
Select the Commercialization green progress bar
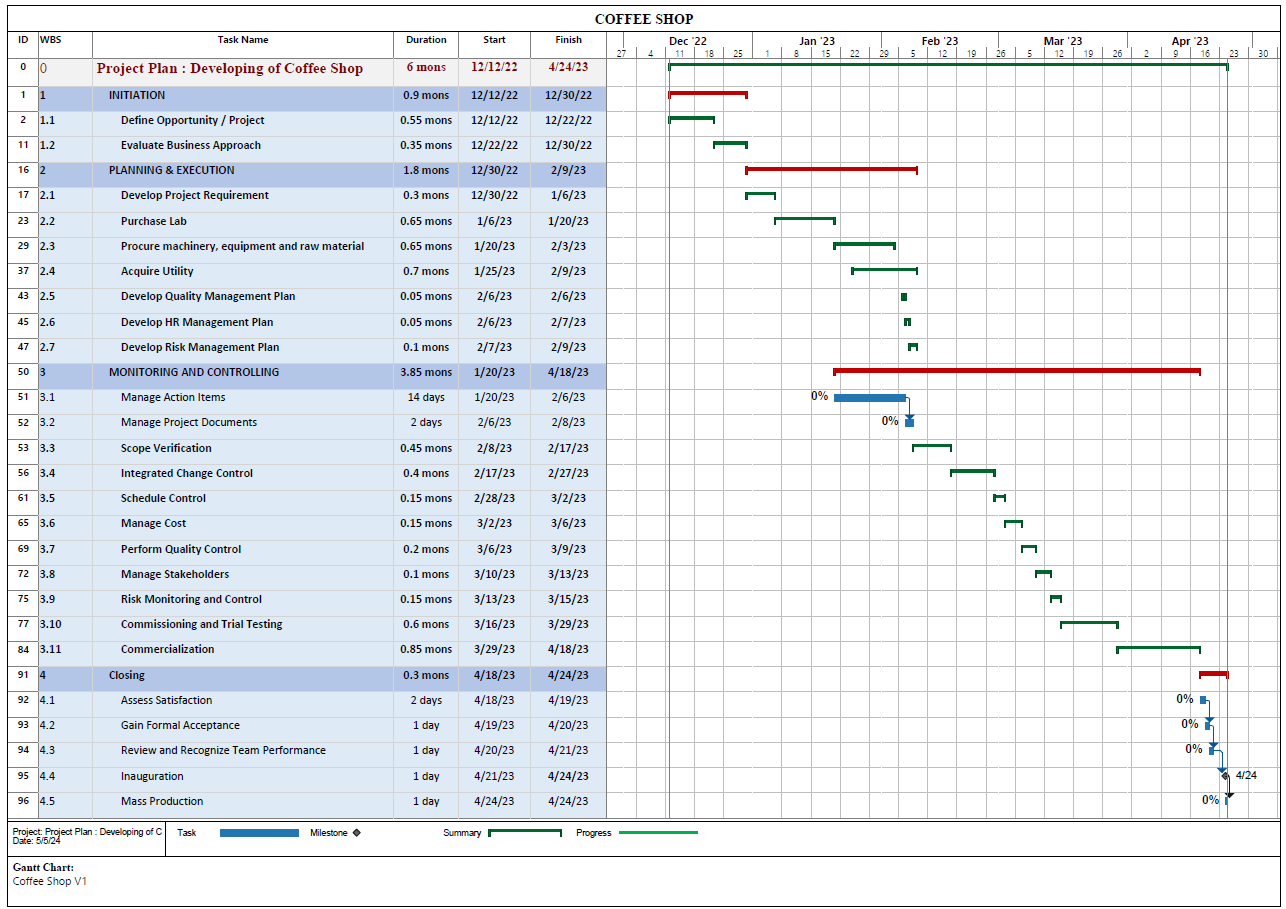[1158, 649]
